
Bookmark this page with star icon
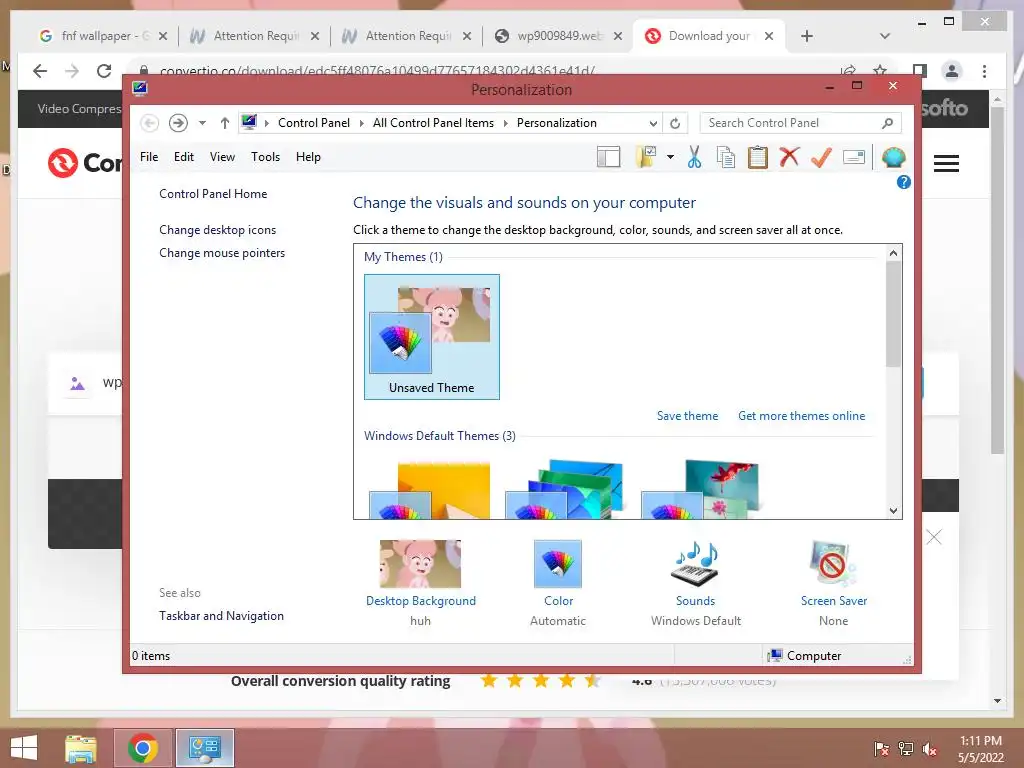pos(880,71)
